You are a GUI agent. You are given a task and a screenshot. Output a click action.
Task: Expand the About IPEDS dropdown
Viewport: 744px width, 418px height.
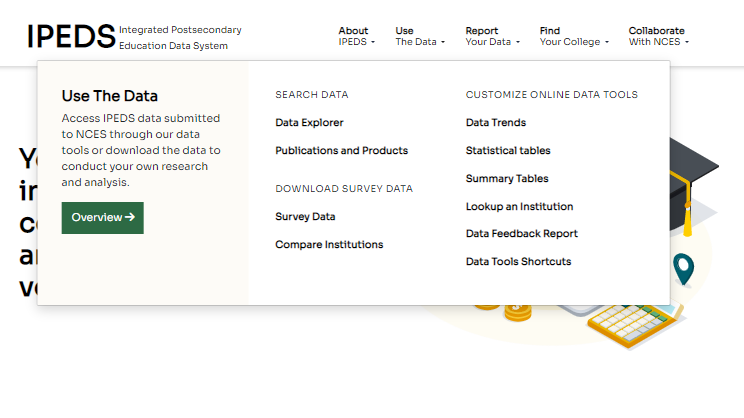[357, 37]
